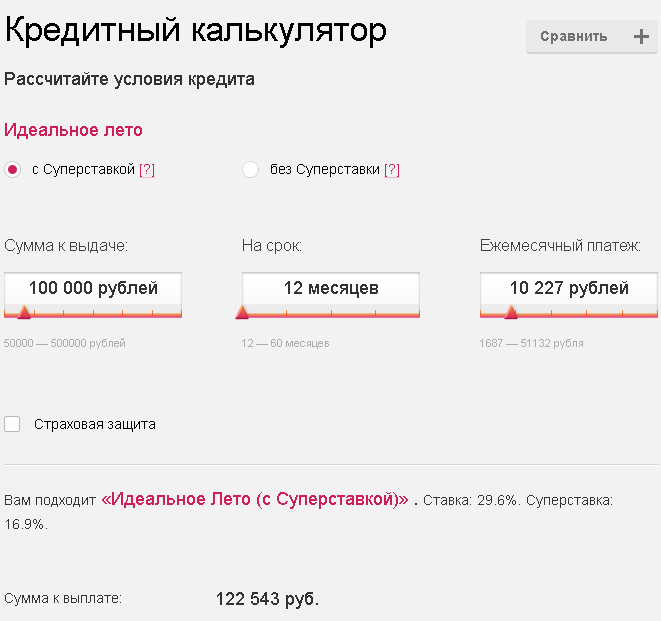Viewport: 661px width, 621px height.
Task: Open the «Идеальное Лето (с Суперставкой)» link
Action: (x=254, y=499)
